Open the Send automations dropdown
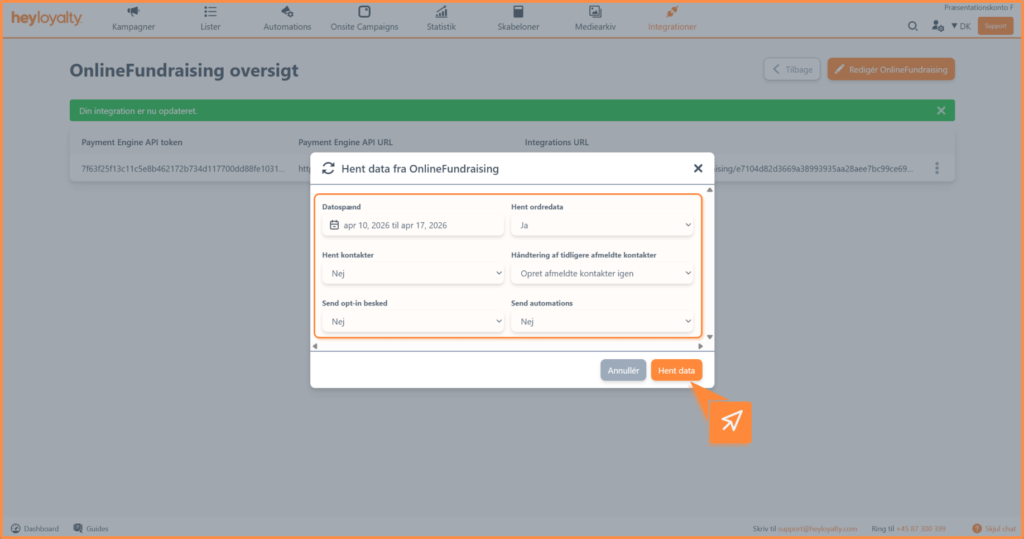 601,321
